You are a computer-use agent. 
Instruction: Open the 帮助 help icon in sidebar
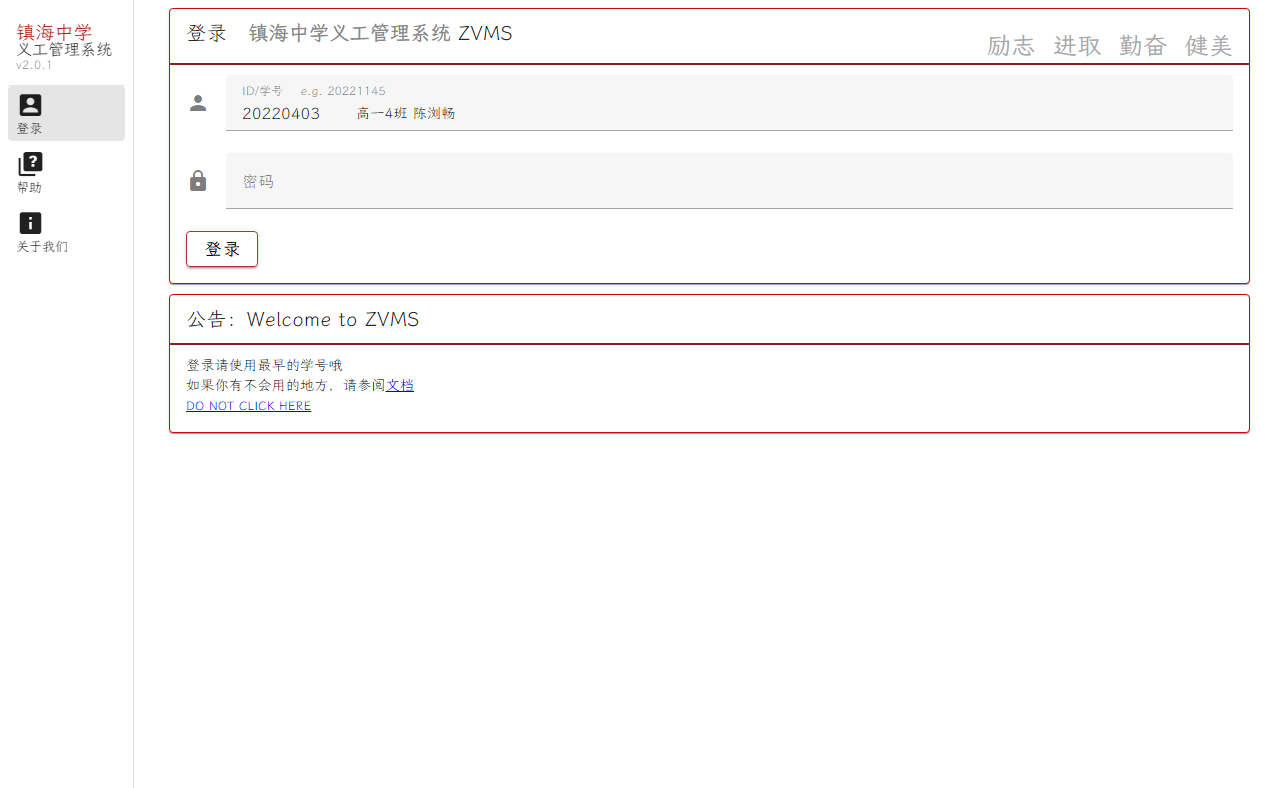(x=31, y=164)
